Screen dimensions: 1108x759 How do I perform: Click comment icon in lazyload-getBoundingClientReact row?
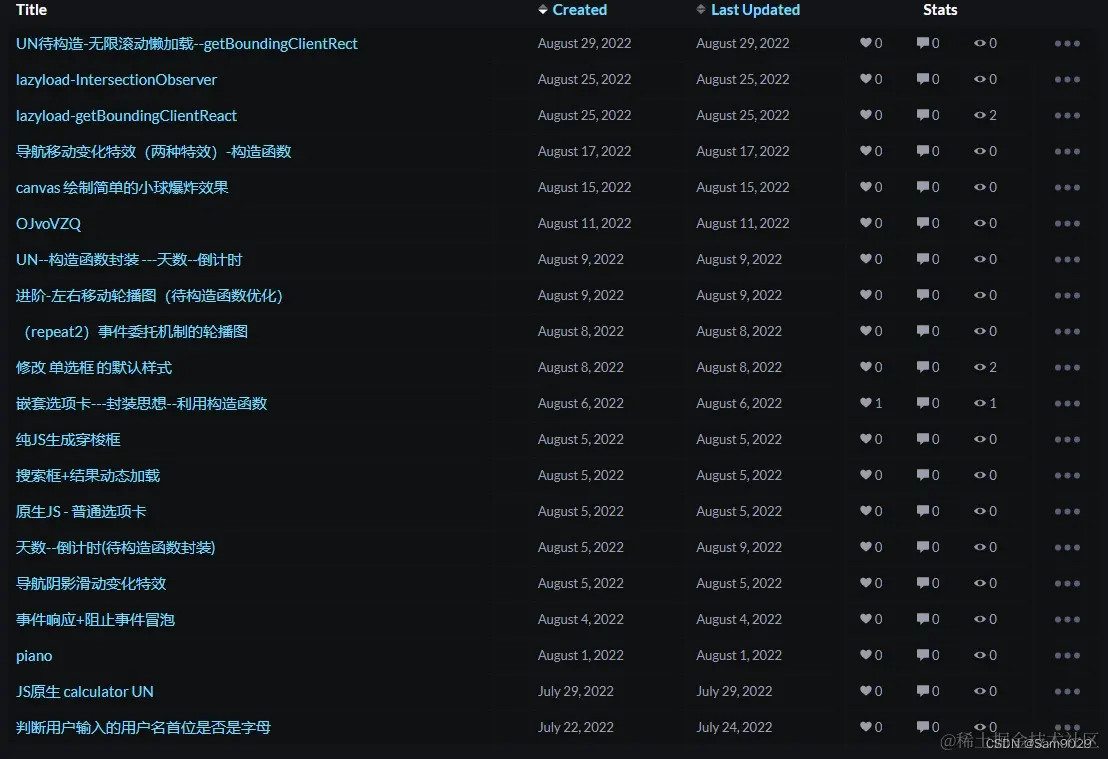(x=923, y=115)
